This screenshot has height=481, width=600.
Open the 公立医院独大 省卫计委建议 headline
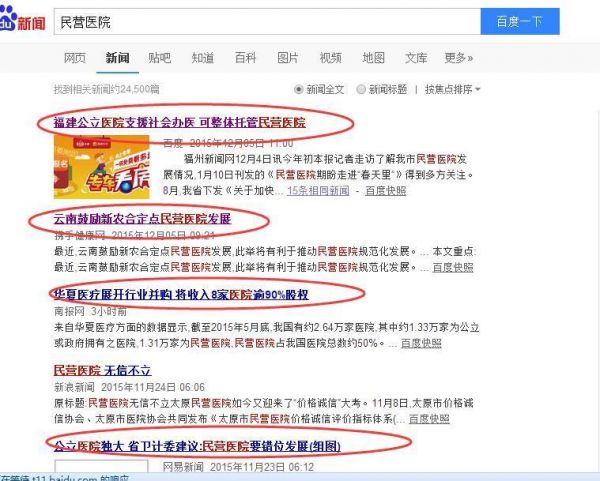(x=197, y=446)
